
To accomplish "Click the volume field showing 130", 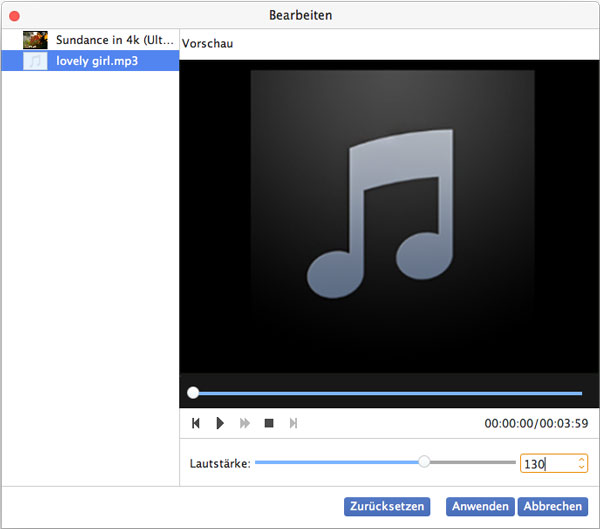I will 545,463.
